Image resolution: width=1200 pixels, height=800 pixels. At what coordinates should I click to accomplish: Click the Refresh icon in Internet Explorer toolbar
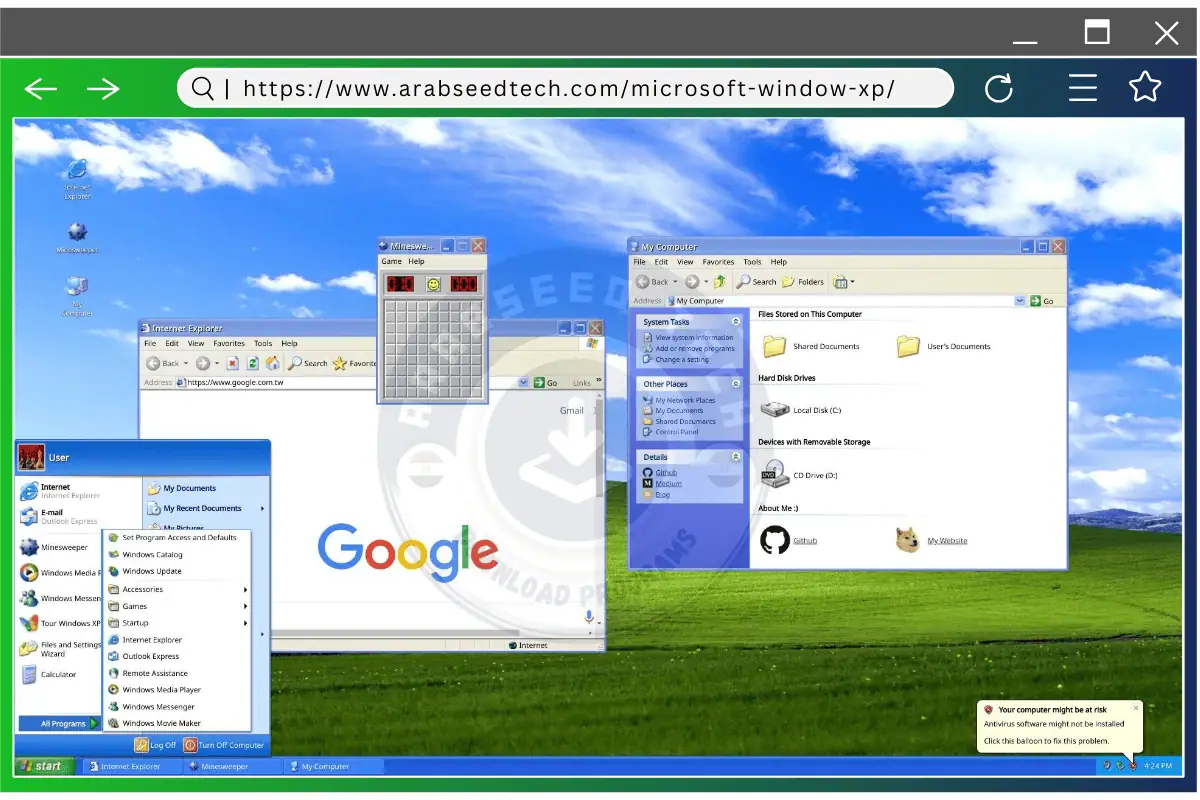pyautogui.click(x=252, y=363)
